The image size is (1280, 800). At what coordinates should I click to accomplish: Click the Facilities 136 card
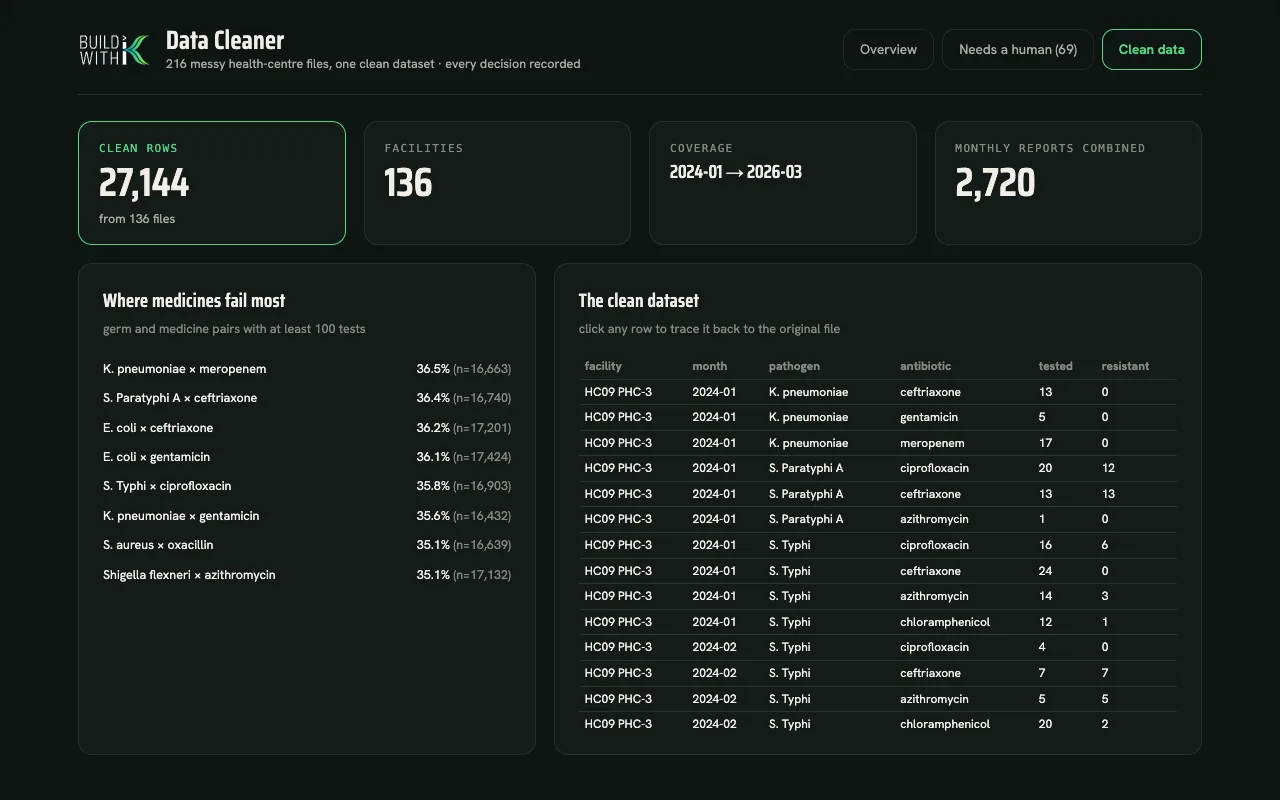coord(497,183)
